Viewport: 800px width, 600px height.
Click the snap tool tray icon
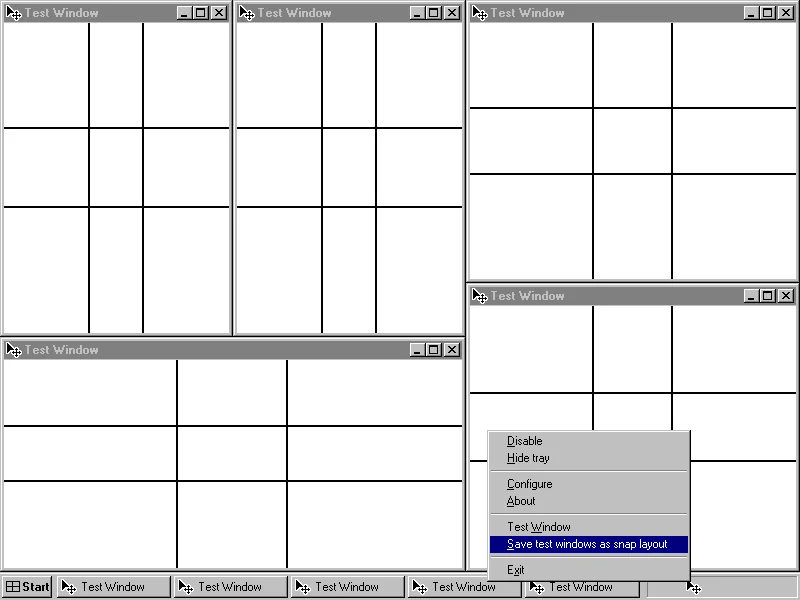click(x=694, y=587)
